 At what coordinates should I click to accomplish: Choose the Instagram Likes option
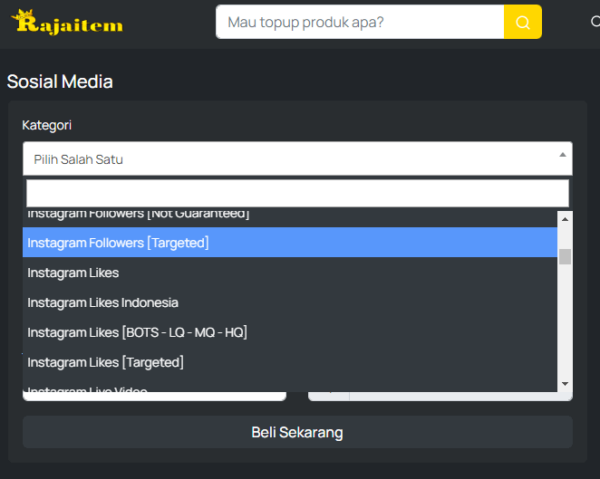tap(290, 272)
